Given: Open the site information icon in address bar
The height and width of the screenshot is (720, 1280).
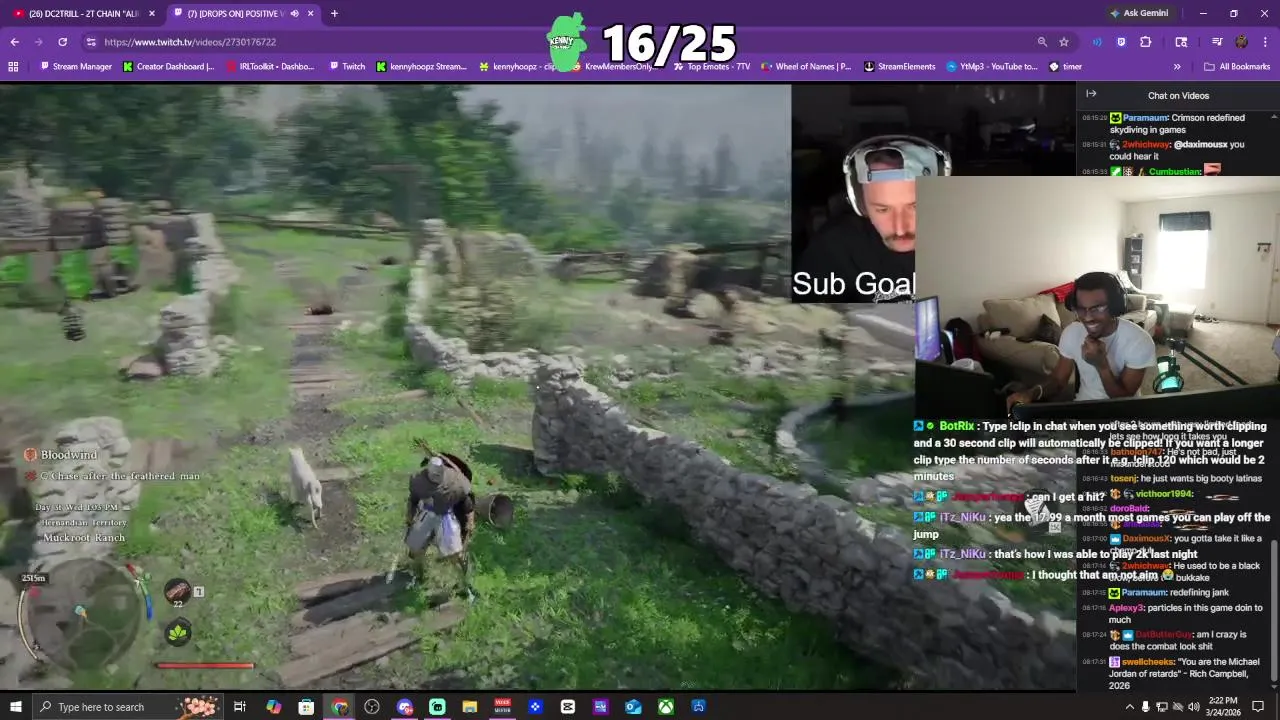Looking at the screenshot, I should click(x=91, y=42).
